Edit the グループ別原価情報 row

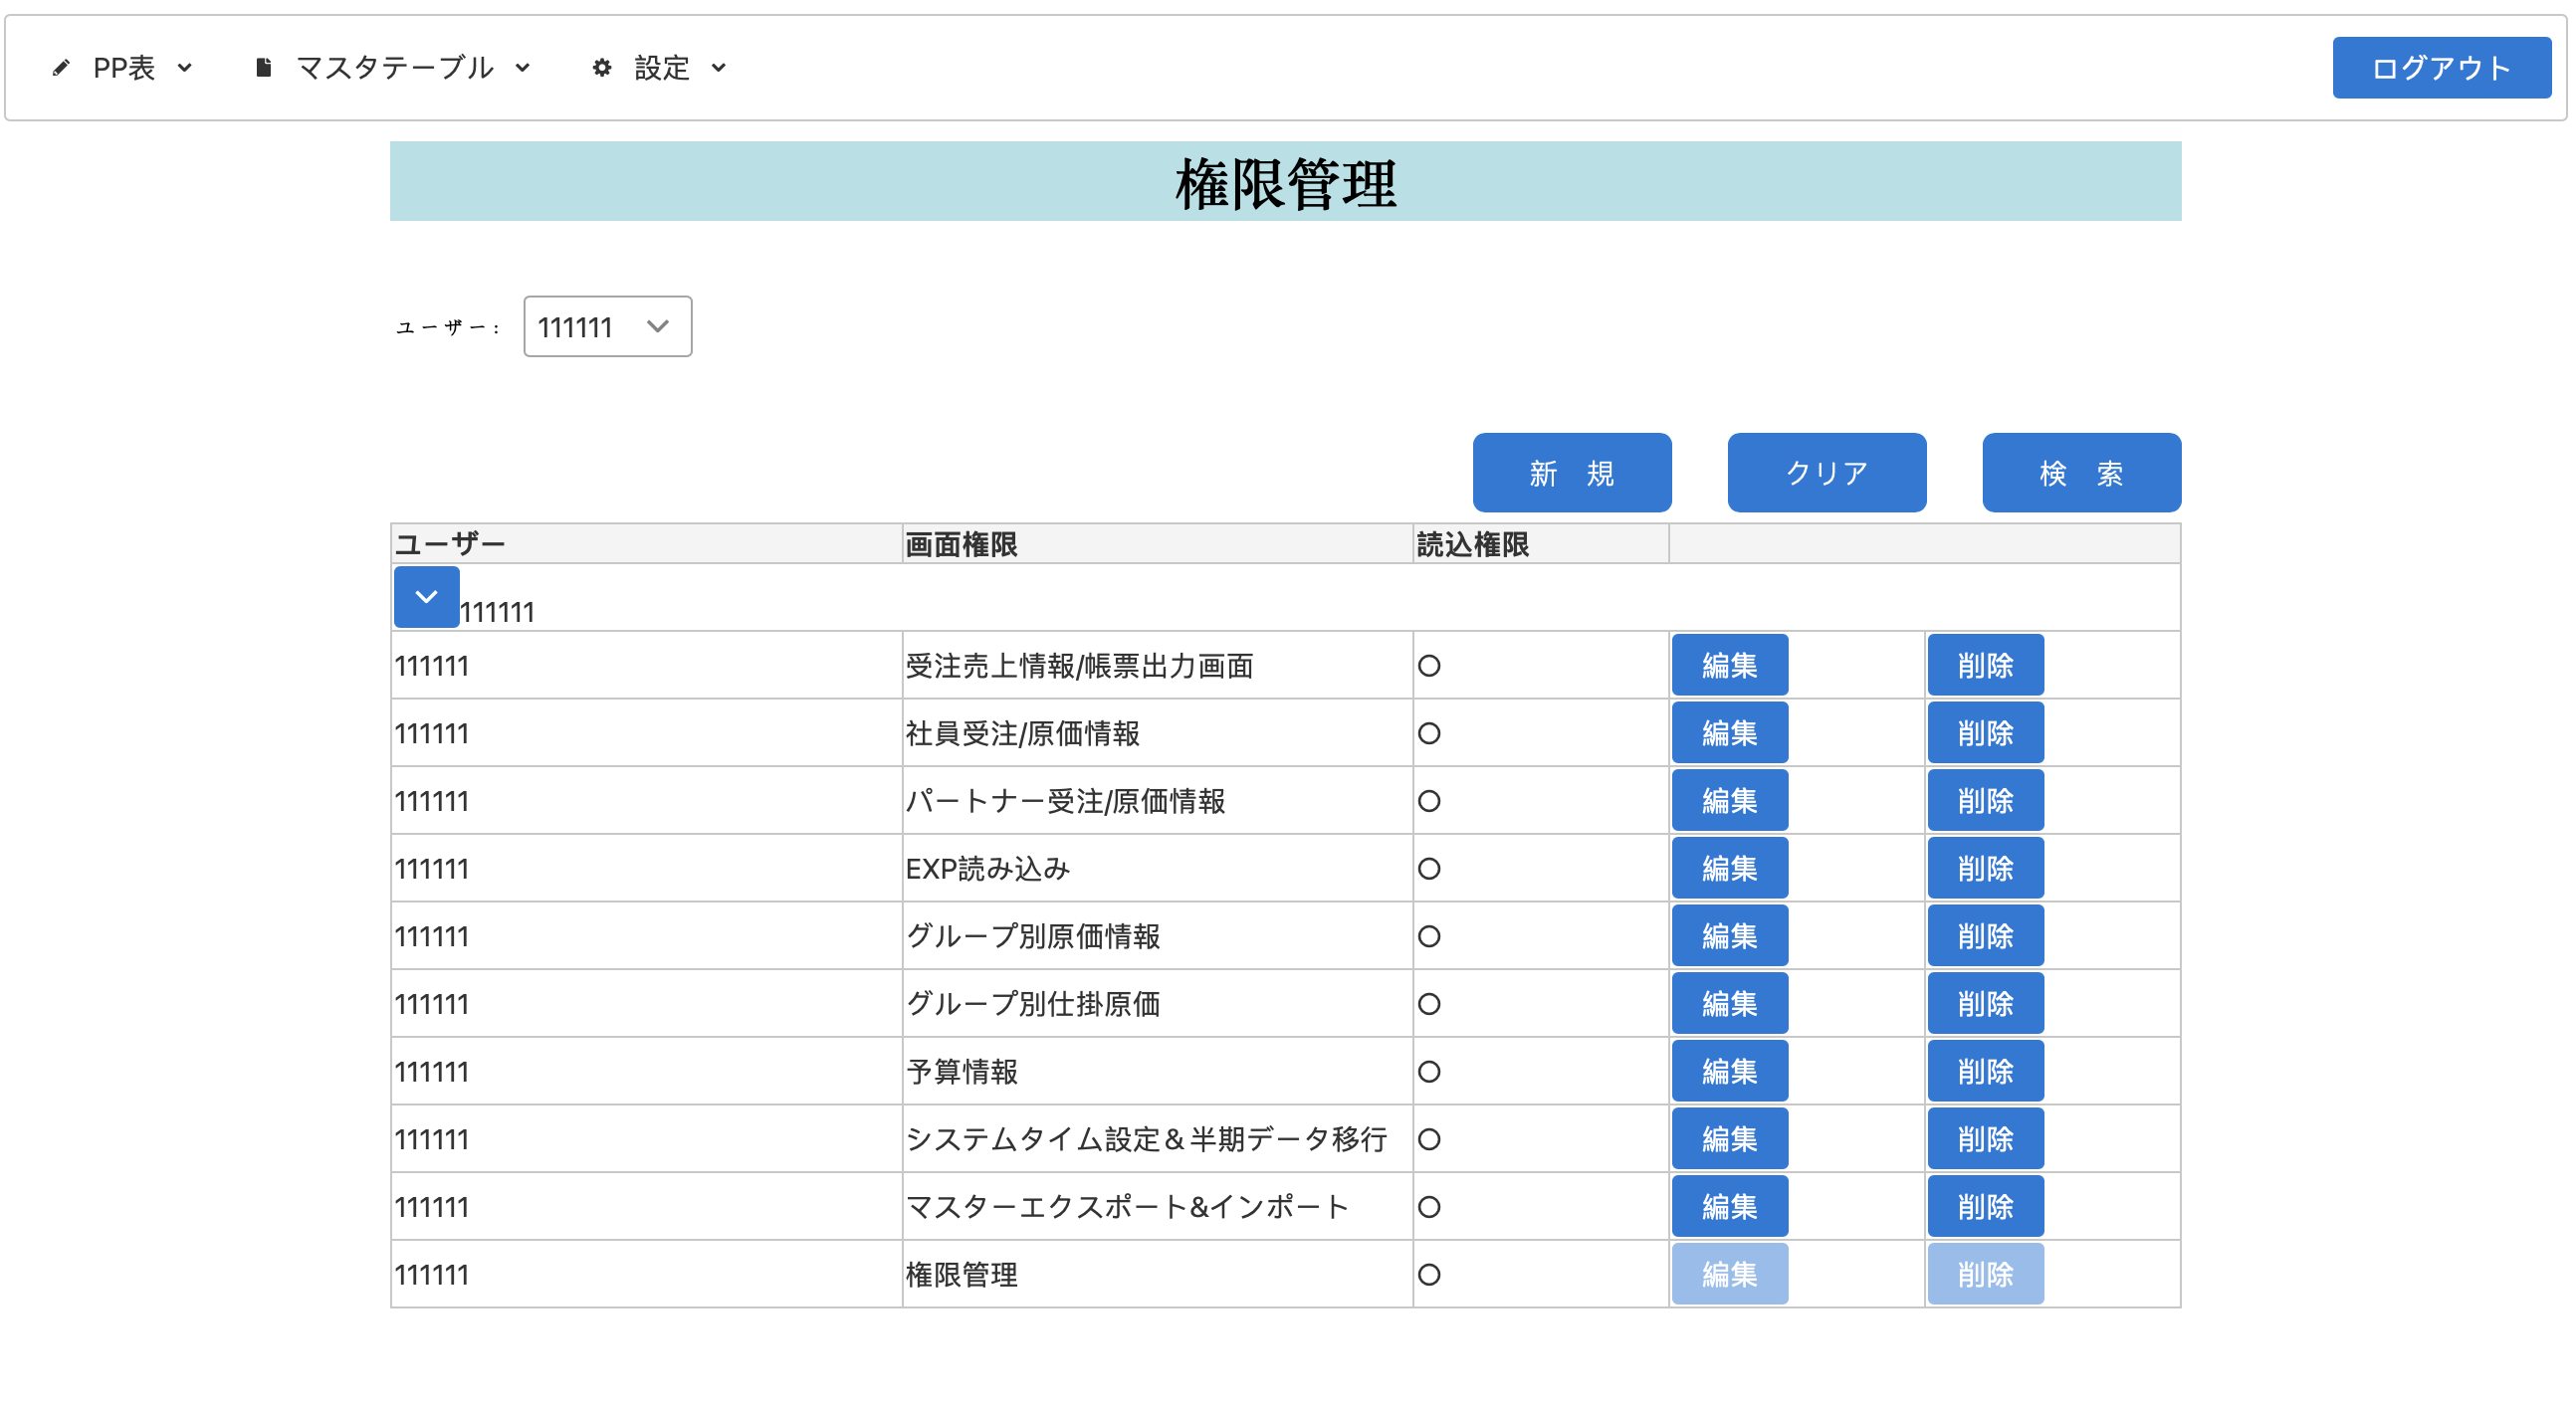(x=1729, y=936)
